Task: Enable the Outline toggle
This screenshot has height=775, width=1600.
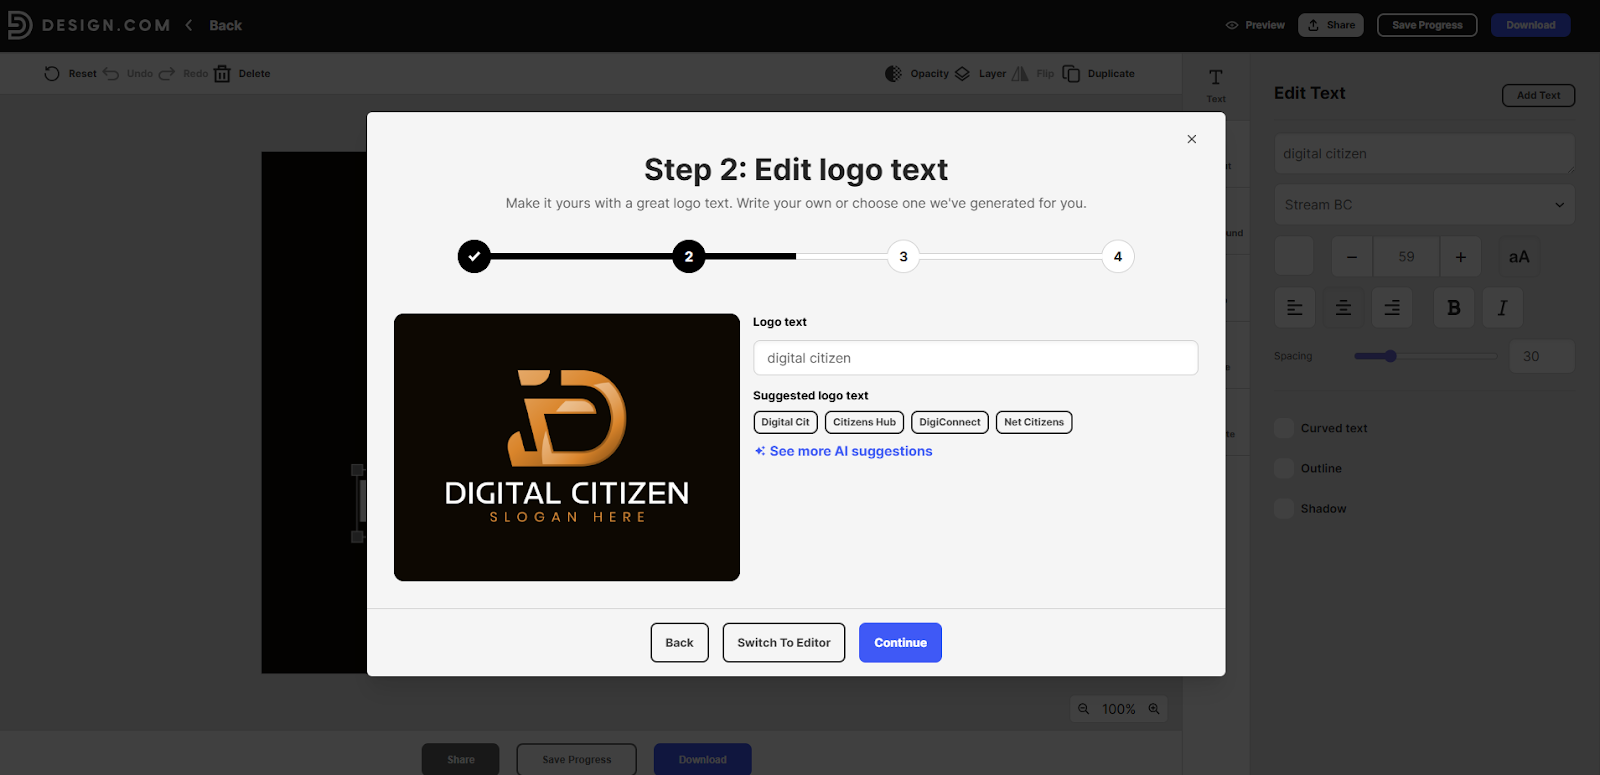Action: click(x=1284, y=468)
